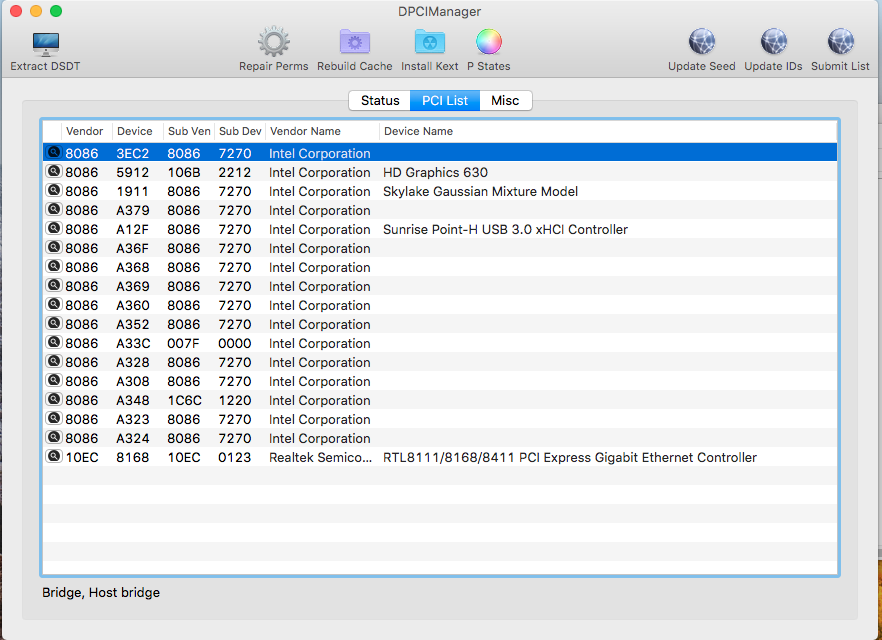This screenshot has height=640, width=882.
Task: Click lookup icon for device A379
Action: [x=53, y=210]
